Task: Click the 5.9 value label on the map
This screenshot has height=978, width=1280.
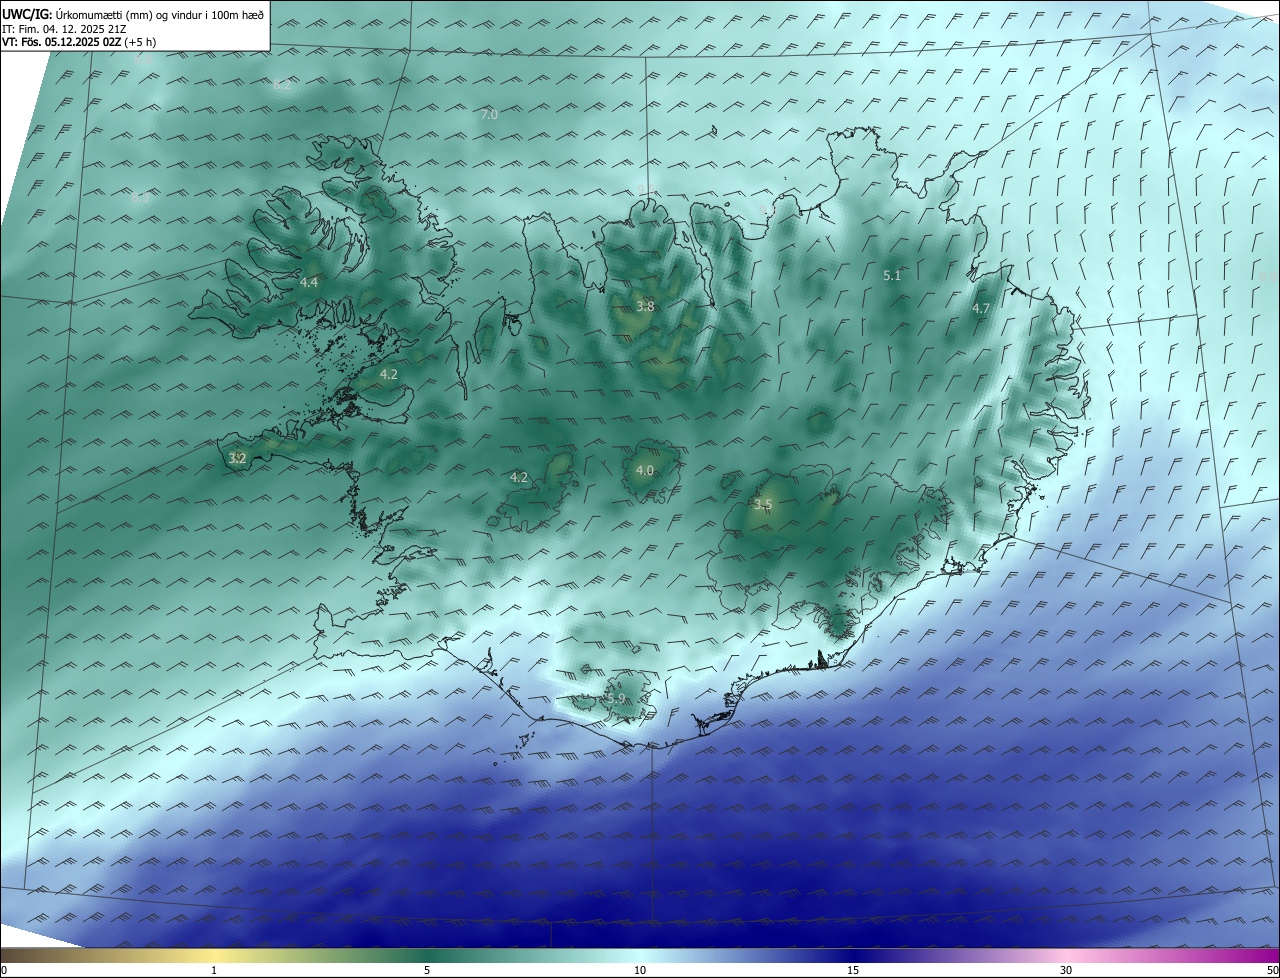Action: 616,699
